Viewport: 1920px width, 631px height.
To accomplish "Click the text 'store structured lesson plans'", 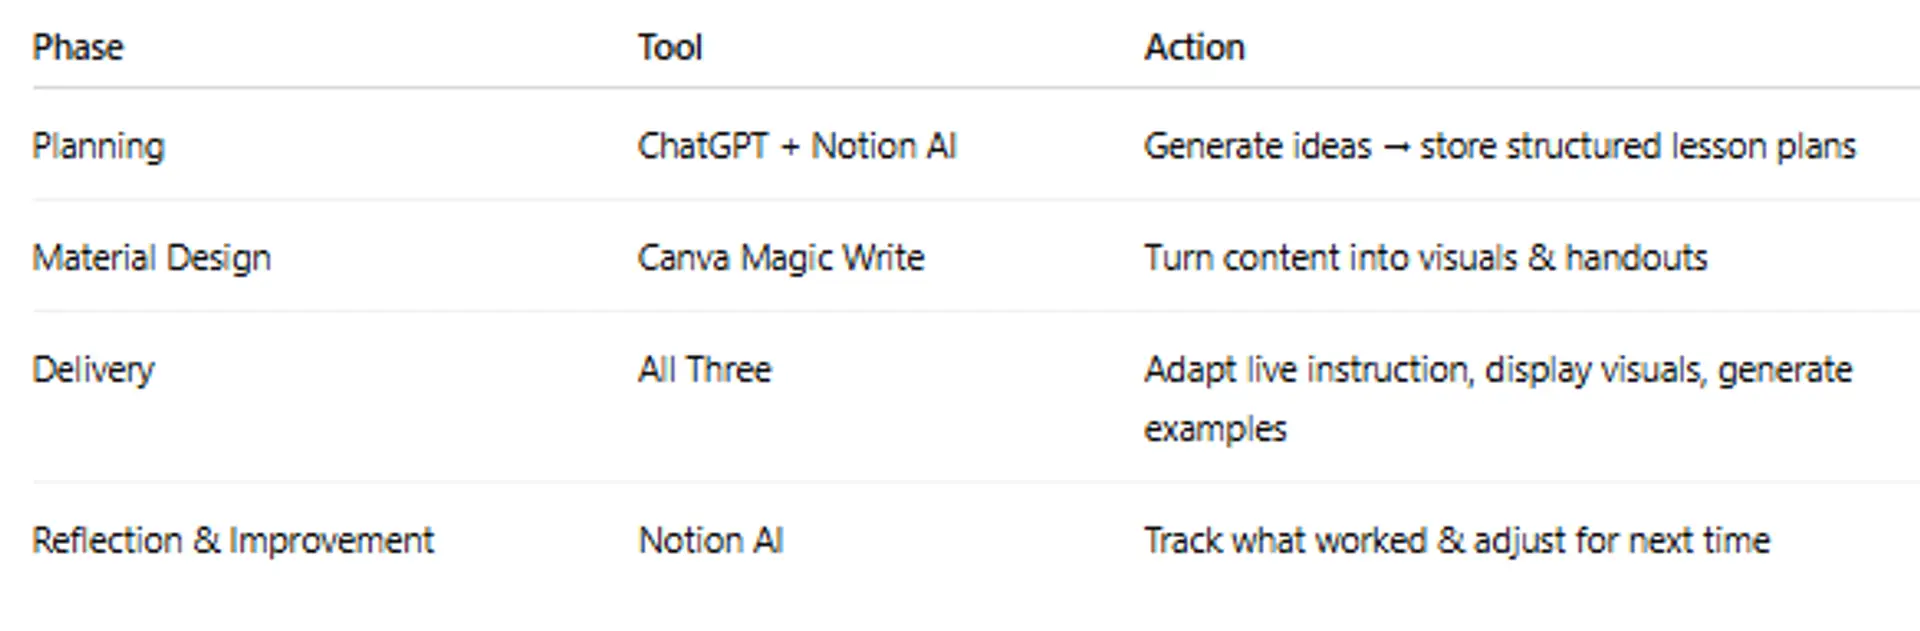I will (x=1637, y=146).
